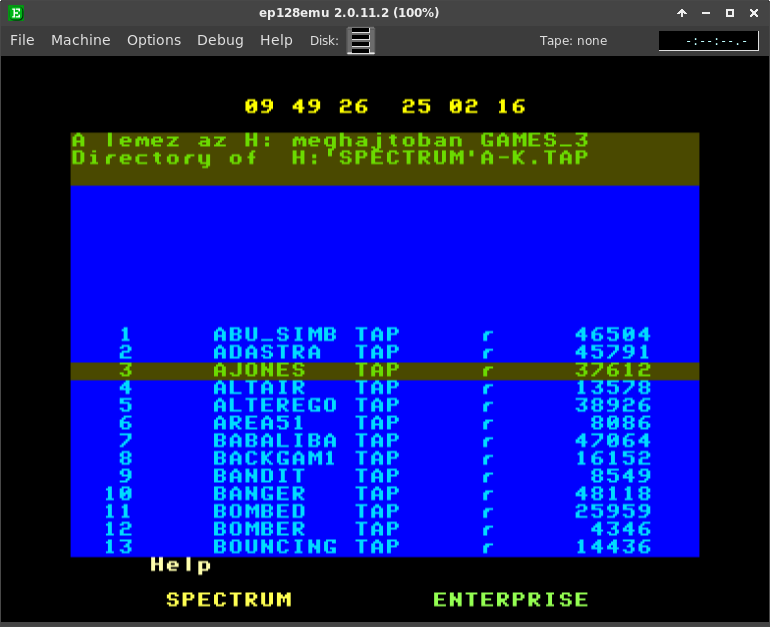Open the Debug menu
The image size is (770, 627).
220,40
